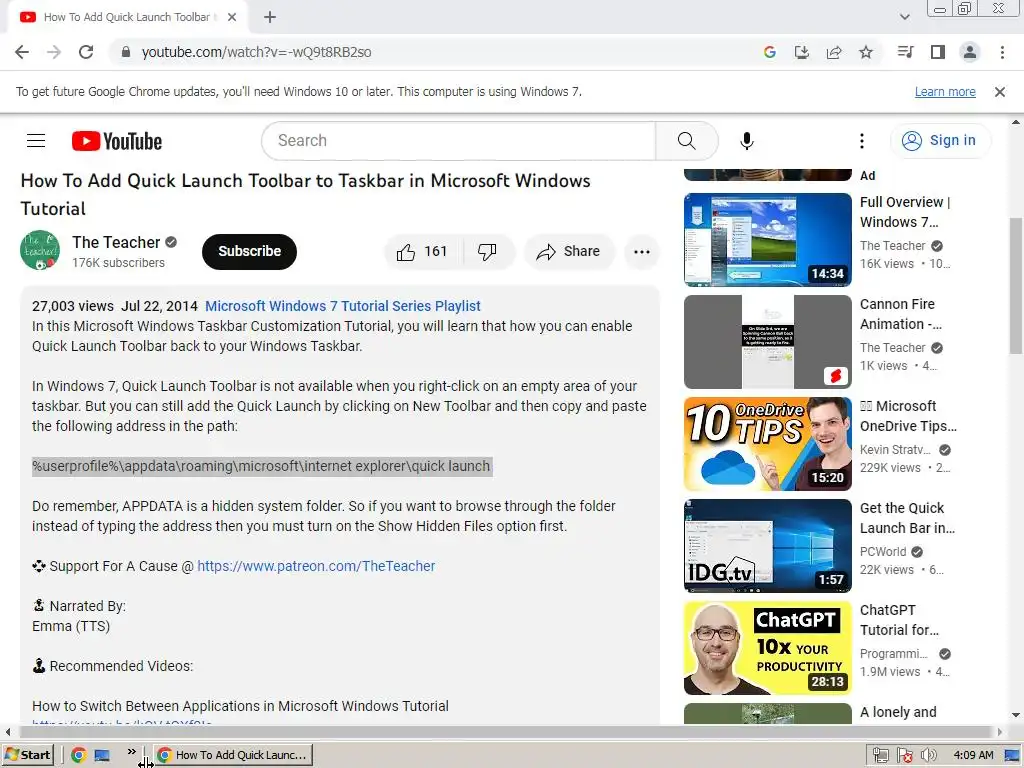Open the Chrome three-dot menu
Screen dimensions: 1024x768
(x=1002, y=52)
